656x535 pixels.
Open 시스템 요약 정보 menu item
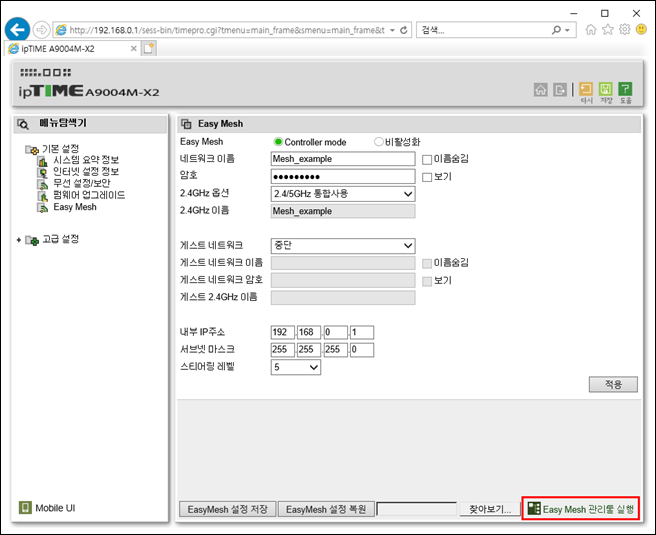[86, 160]
